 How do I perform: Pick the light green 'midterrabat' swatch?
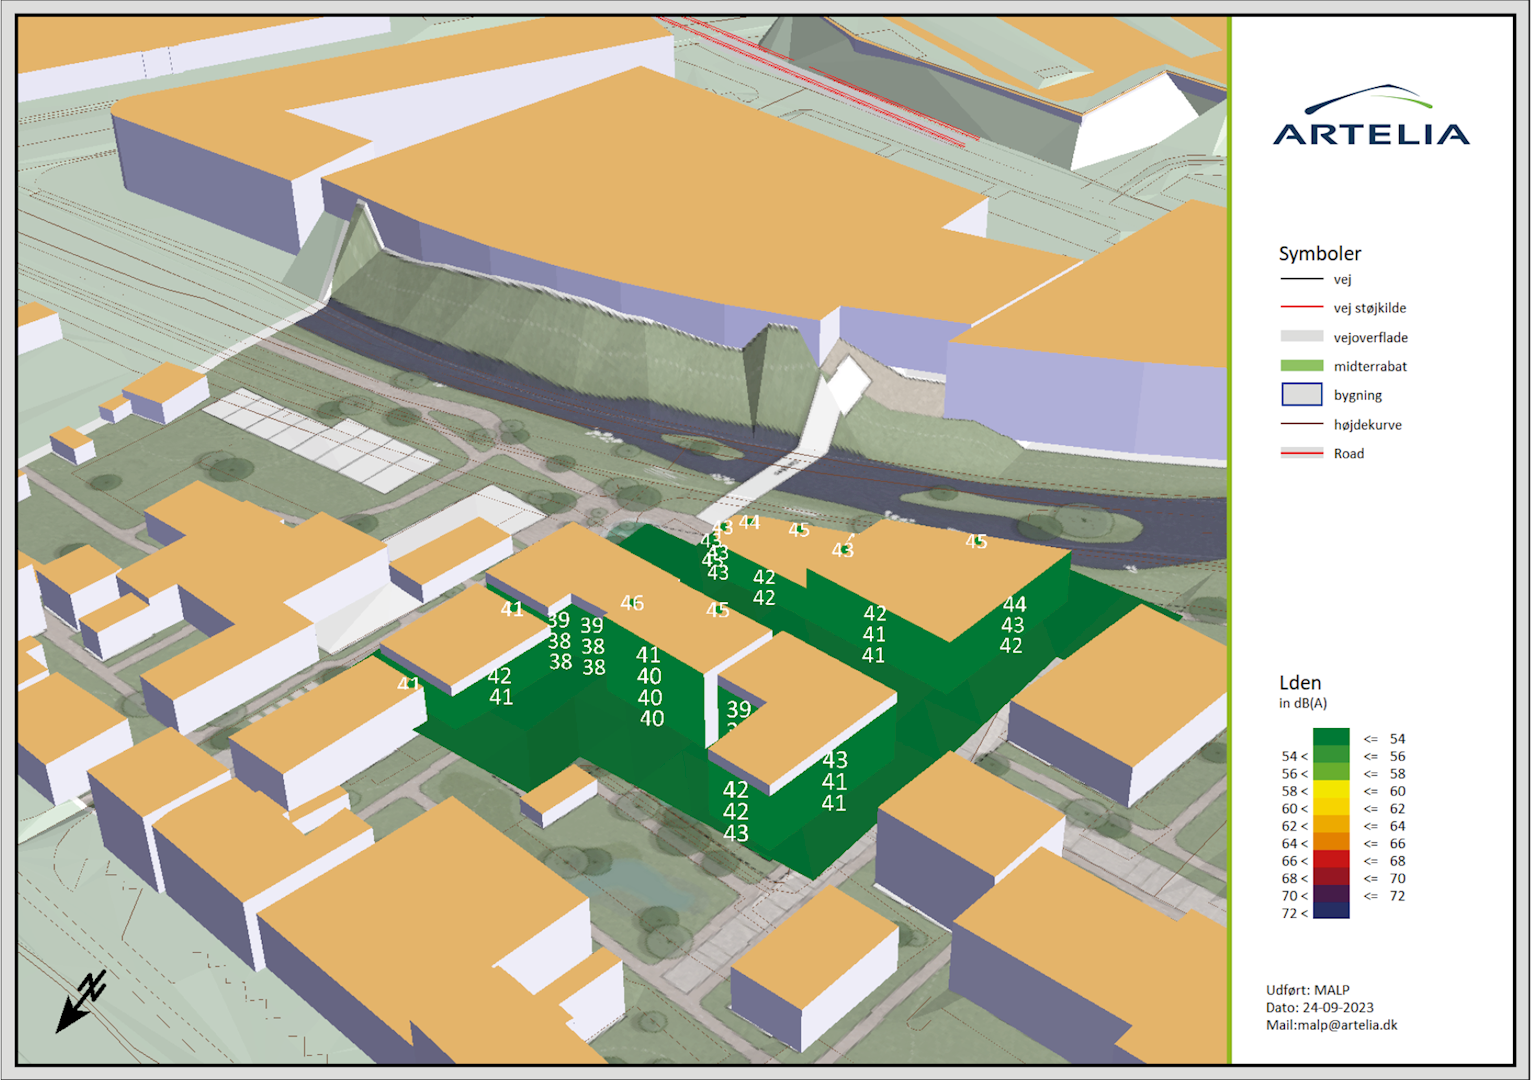coord(1301,366)
